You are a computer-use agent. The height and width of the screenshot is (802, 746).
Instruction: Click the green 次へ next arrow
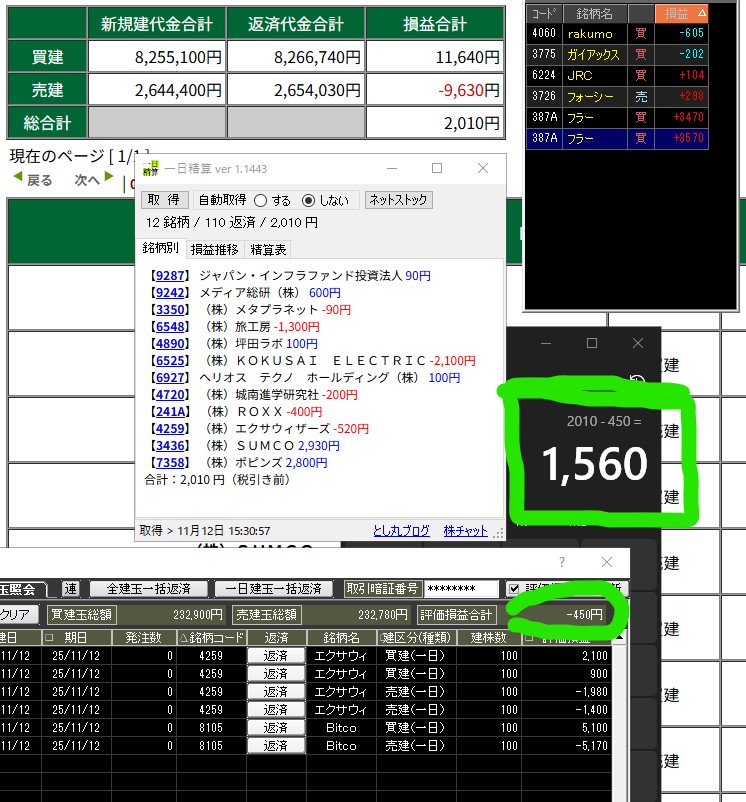pyautogui.click(x=109, y=179)
